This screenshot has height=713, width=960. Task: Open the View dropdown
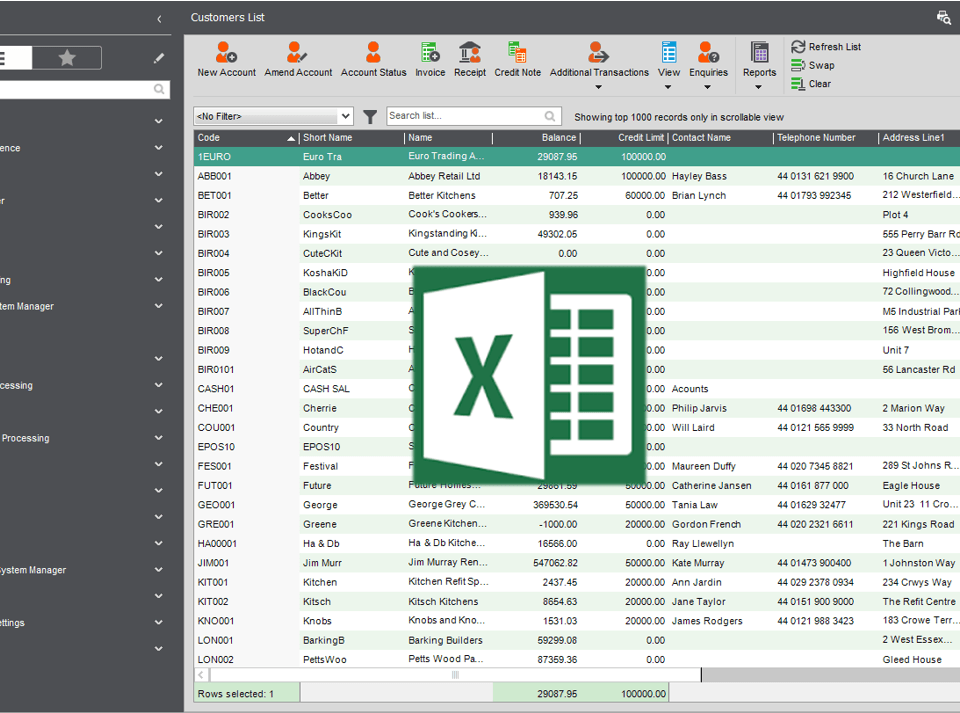click(669, 65)
